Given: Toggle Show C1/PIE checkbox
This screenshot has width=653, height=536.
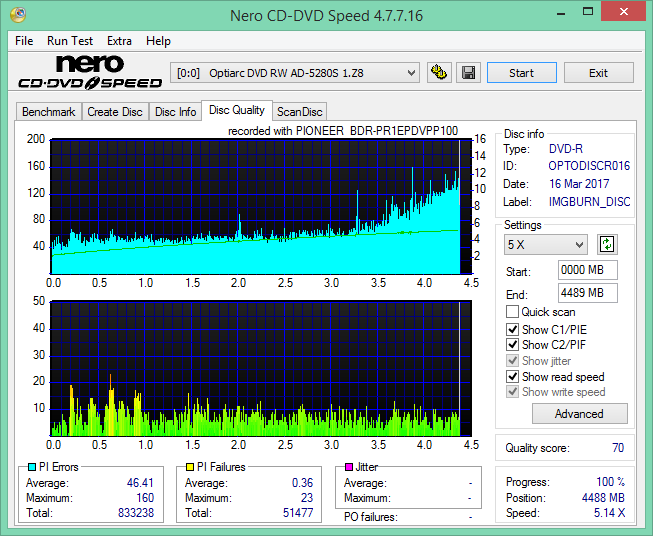Looking at the screenshot, I should click(x=512, y=329).
